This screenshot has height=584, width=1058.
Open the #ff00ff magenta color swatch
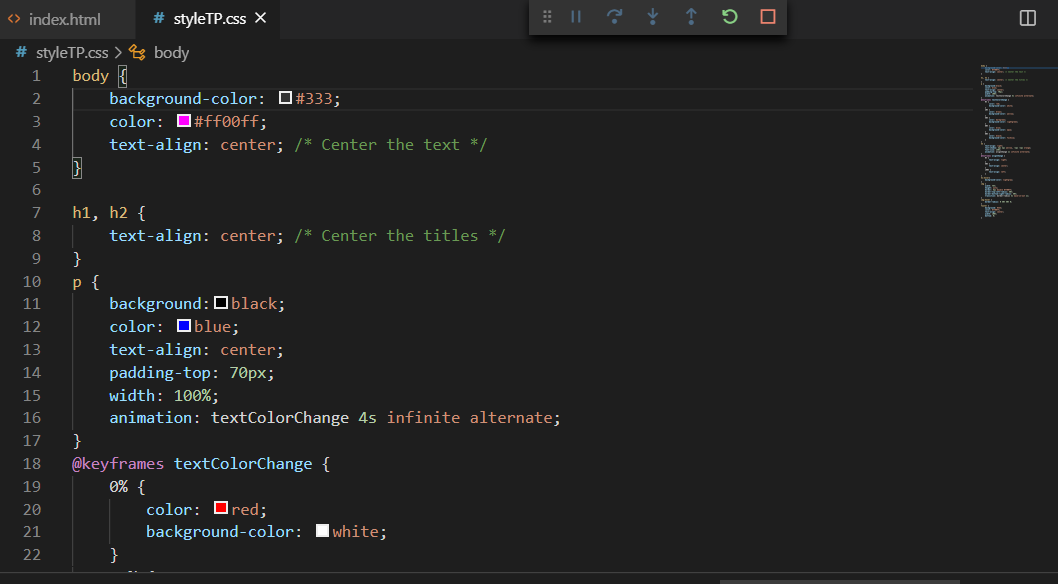(184, 121)
